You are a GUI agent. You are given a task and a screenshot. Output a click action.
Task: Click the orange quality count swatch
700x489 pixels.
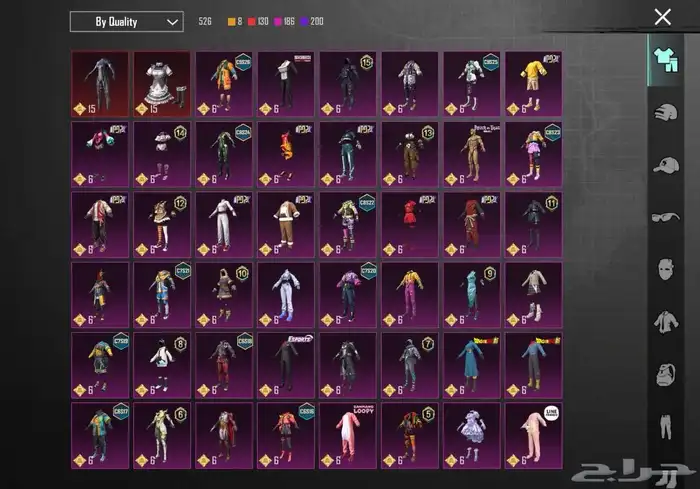click(x=230, y=21)
